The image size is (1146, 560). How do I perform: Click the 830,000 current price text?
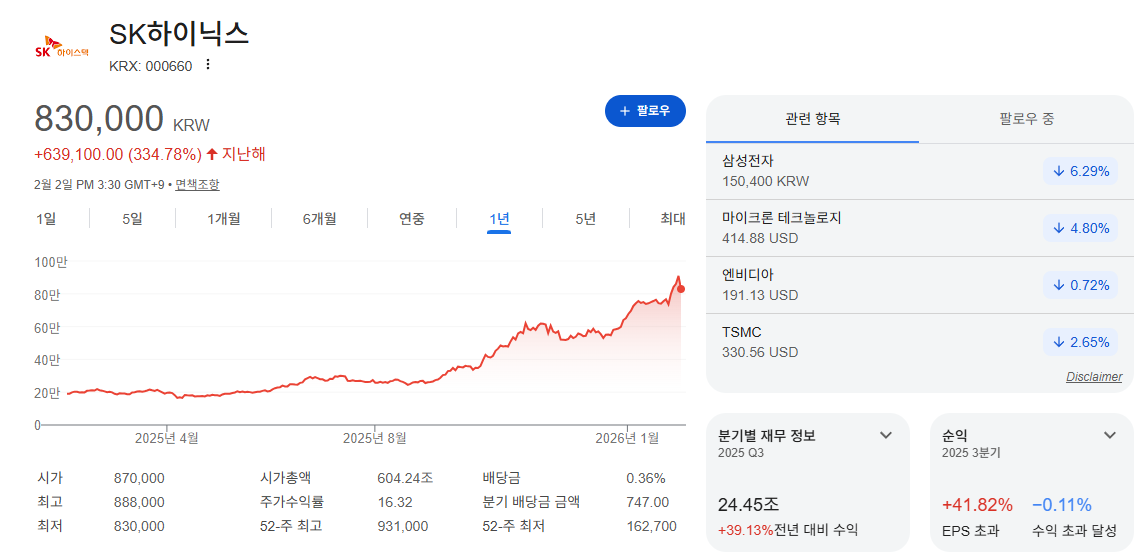click(x=99, y=118)
